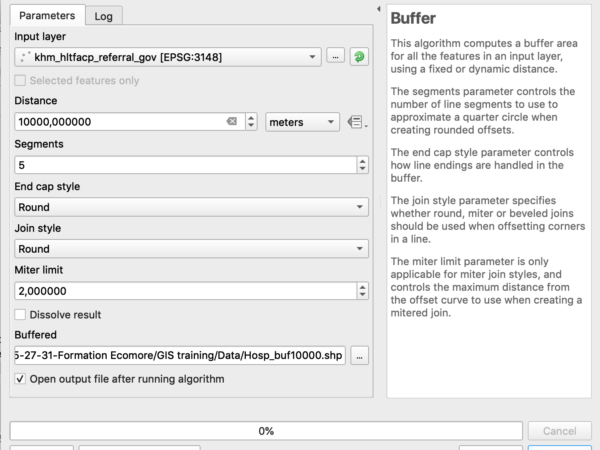Toggle the Selected features only checkbox
The height and width of the screenshot is (450, 600).
click(20, 80)
